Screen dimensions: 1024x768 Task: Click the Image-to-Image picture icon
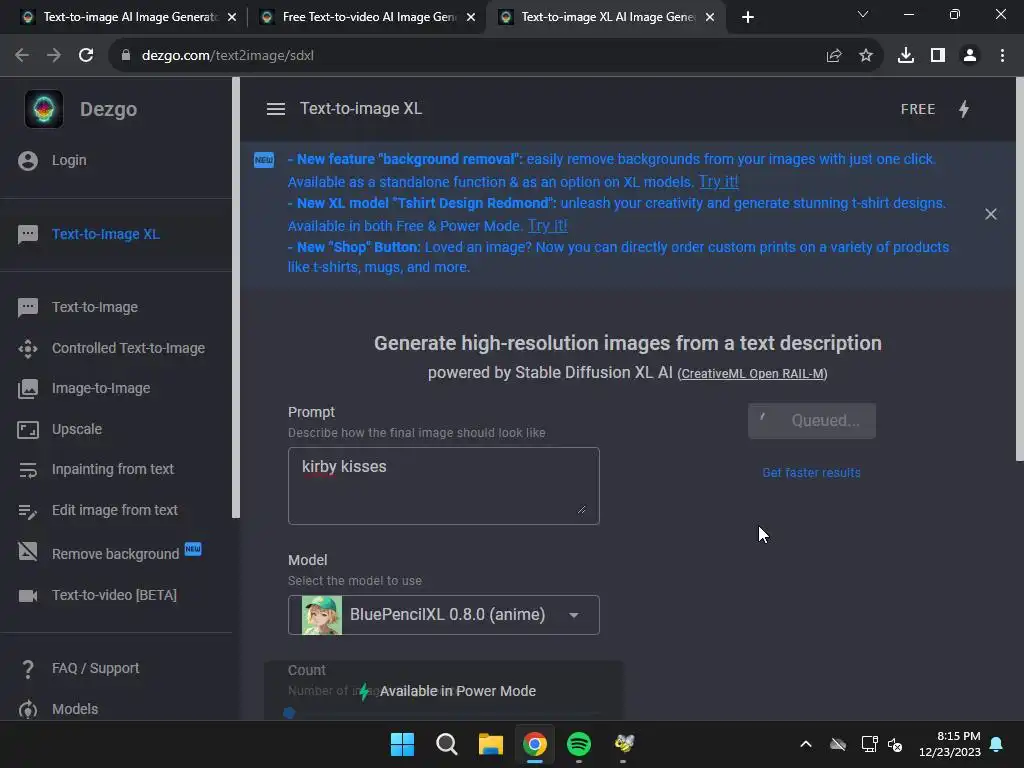tap(28, 389)
